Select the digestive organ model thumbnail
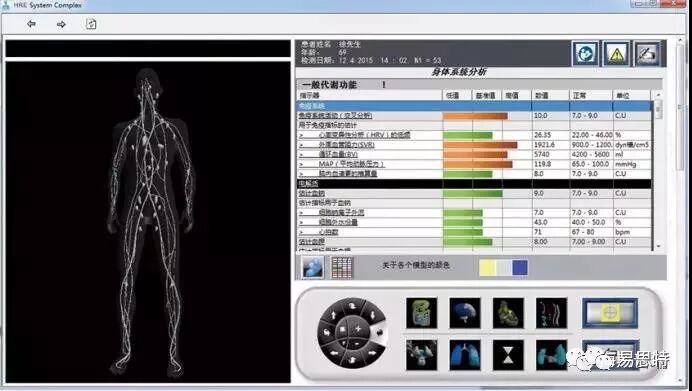 (421, 313)
